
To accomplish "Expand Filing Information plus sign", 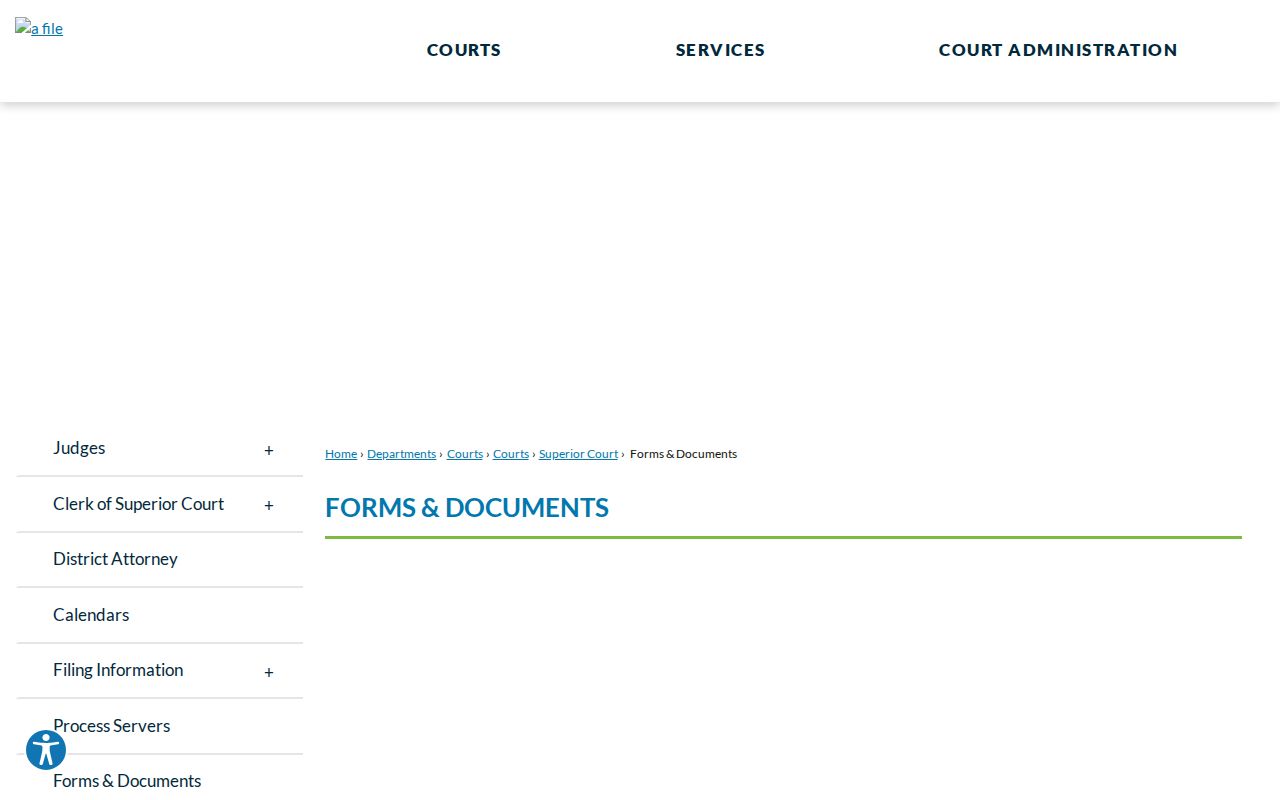I will coord(269,672).
